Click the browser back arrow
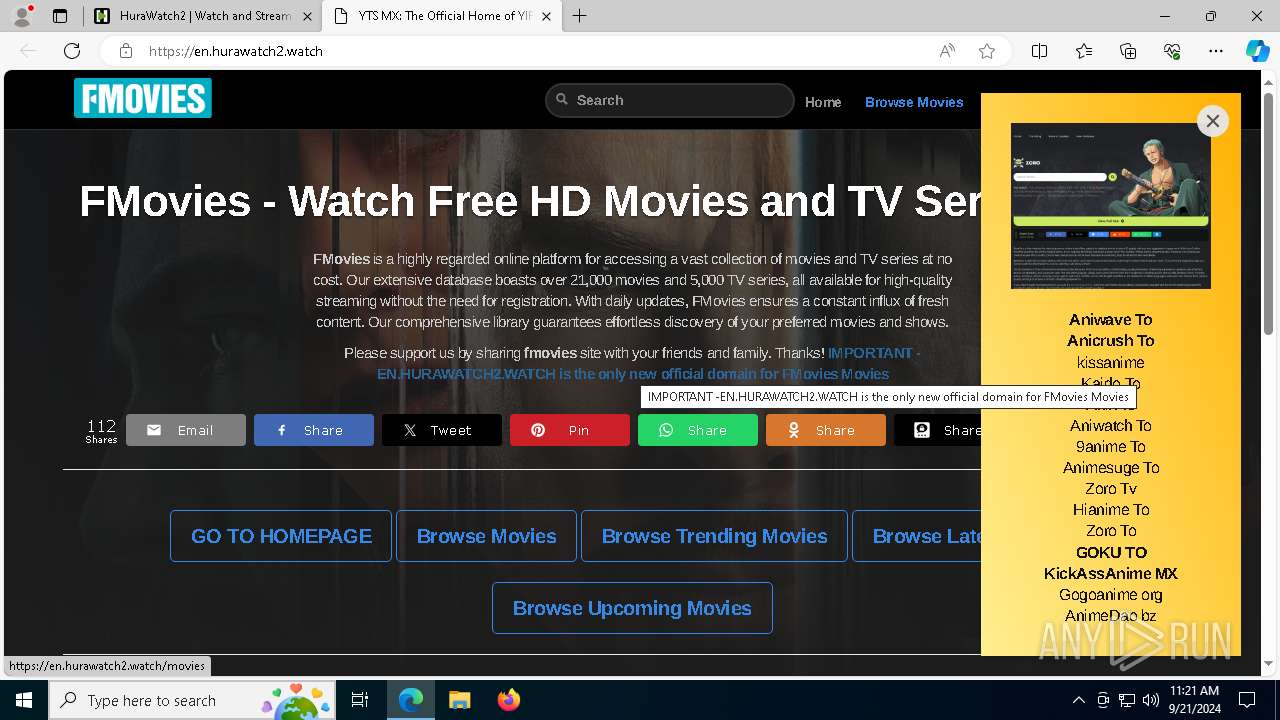Viewport: 1280px width, 720px height. point(28,51)
